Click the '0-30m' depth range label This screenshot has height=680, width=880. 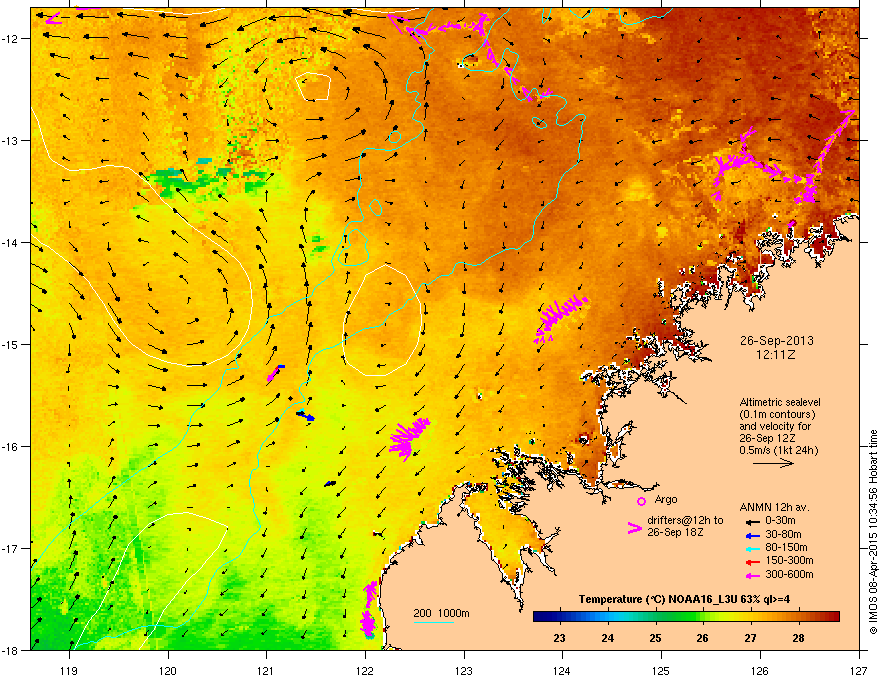point(781,521)
